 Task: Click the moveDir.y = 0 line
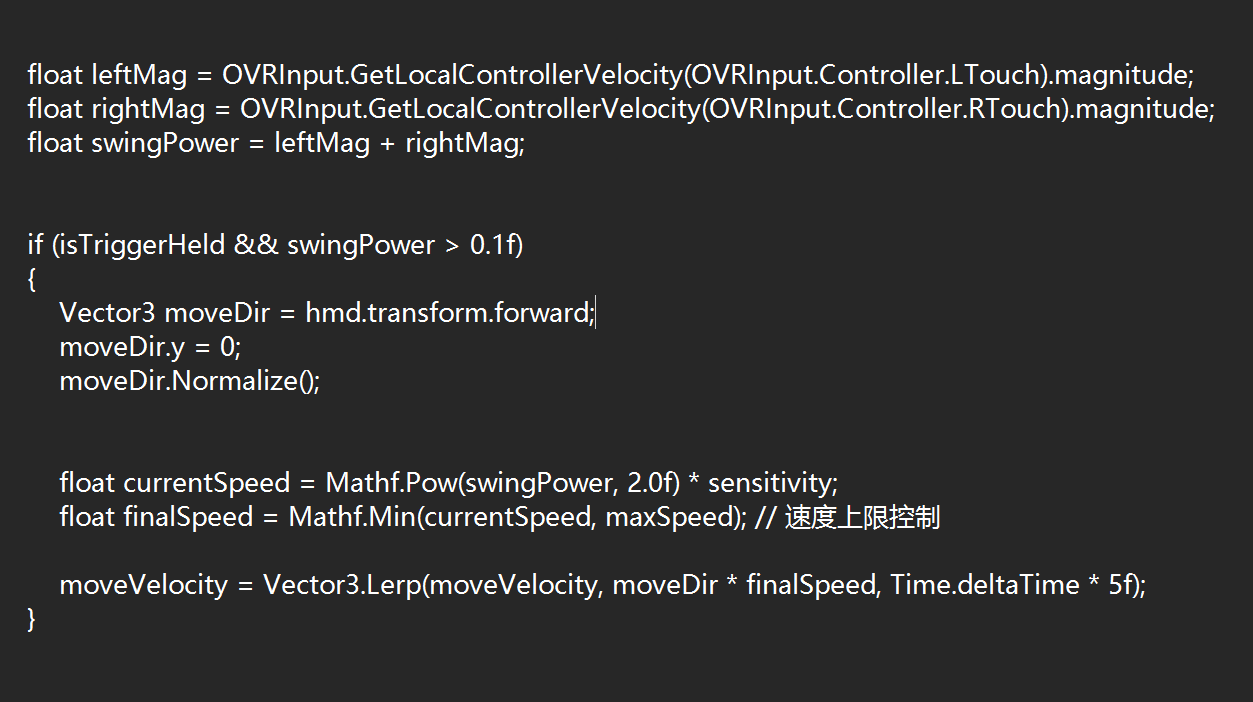click(x=150, y=347)
